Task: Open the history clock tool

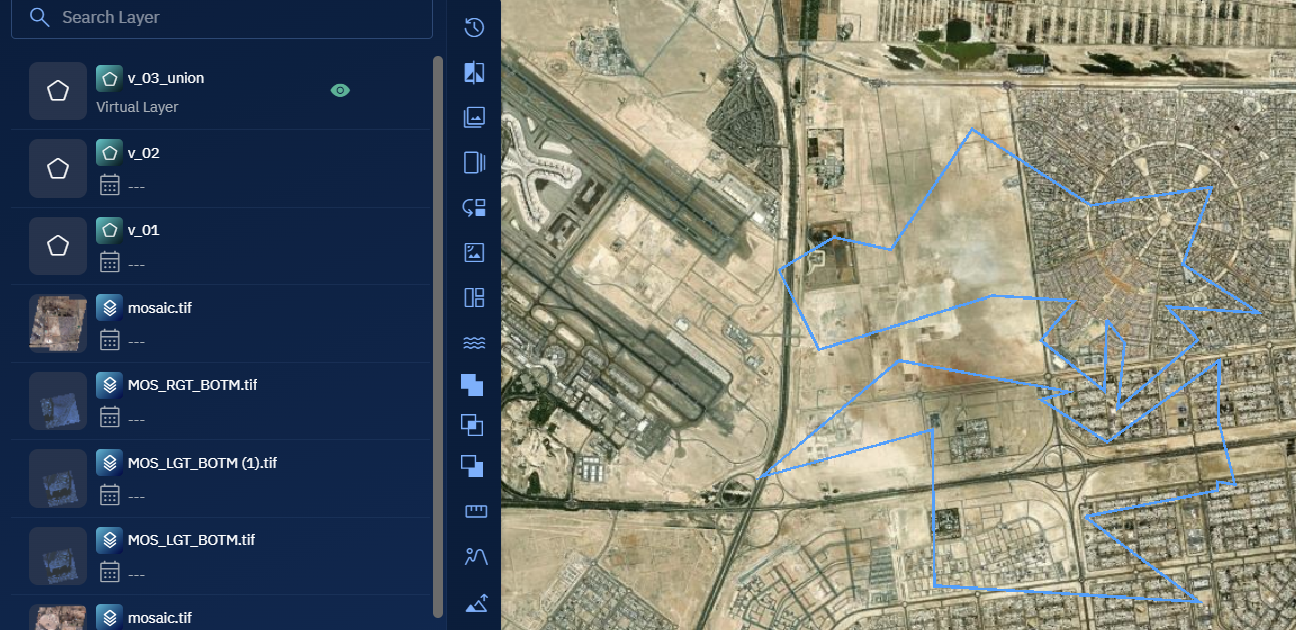Action: coord(475,27)
